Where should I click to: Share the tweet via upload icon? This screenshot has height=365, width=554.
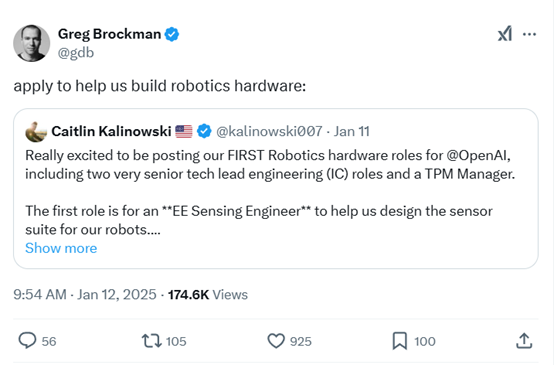pos(524,341)
